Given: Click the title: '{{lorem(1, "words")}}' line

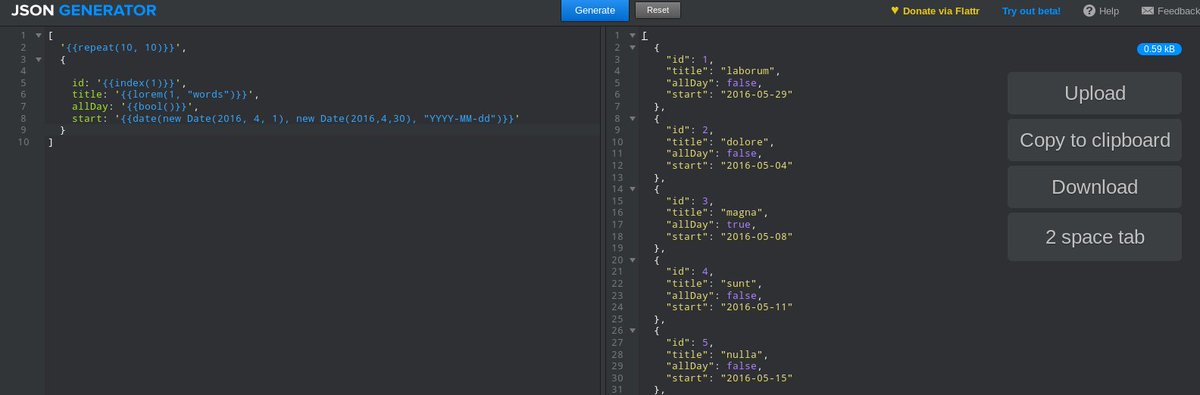Looking at the screenshot, I should [165, 95].
